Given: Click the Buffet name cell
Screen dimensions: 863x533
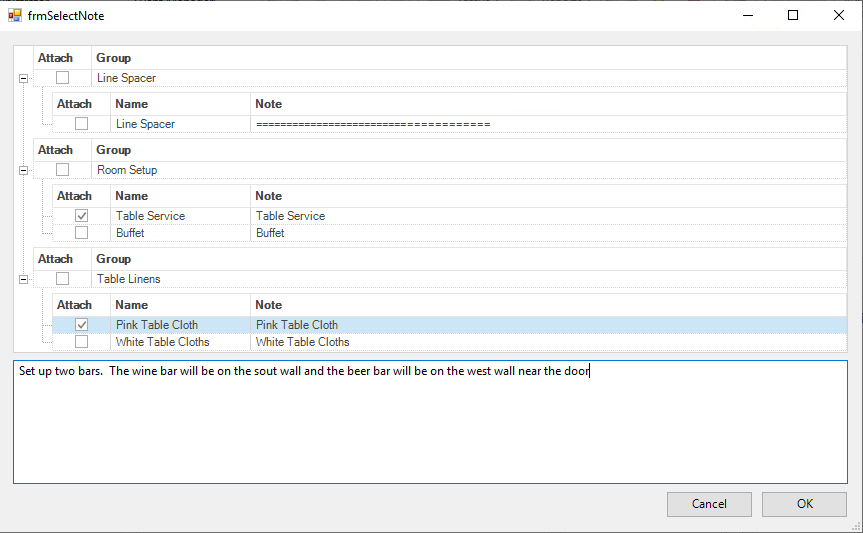Looking at the screenshot, I should pos(181,233).
